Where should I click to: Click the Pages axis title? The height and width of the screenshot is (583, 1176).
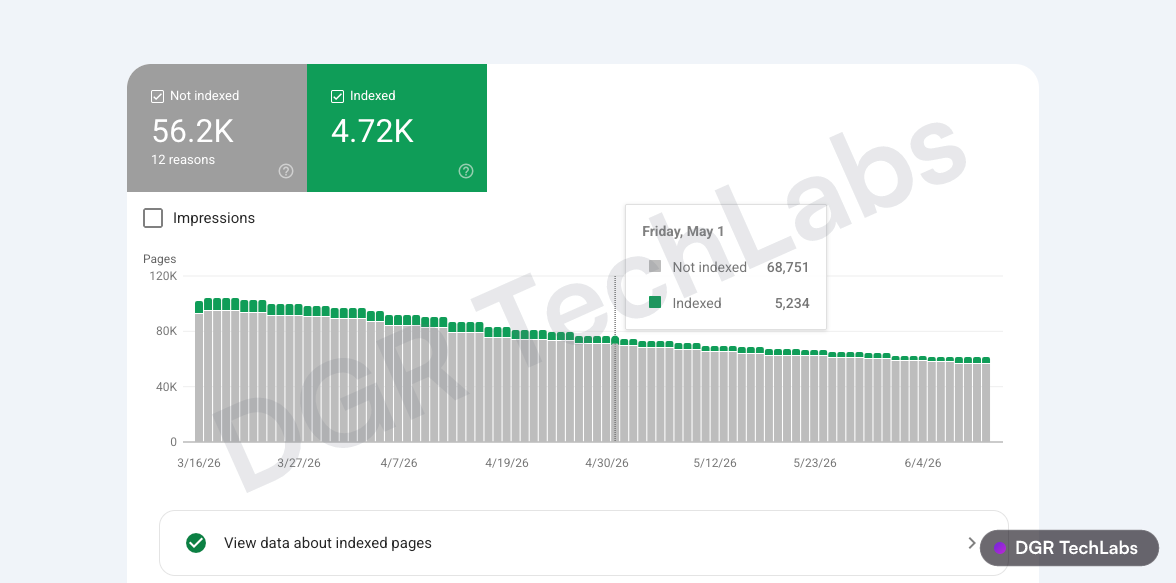(160, 259)
